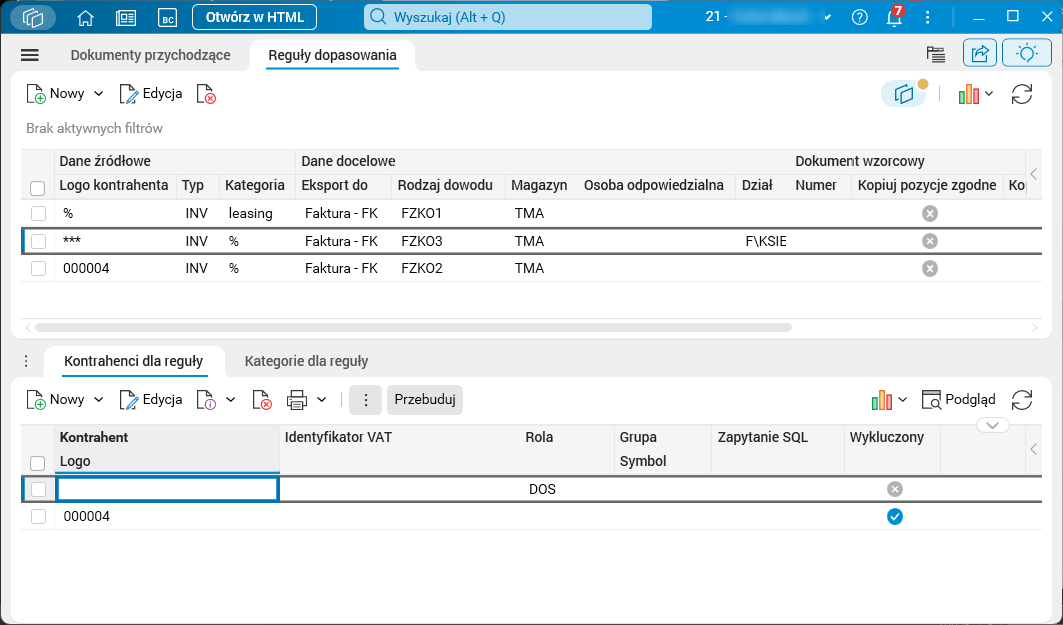Toggle the blue Wykluczony checkmark for 000004

pyautogui.click(x=895, y=517)
